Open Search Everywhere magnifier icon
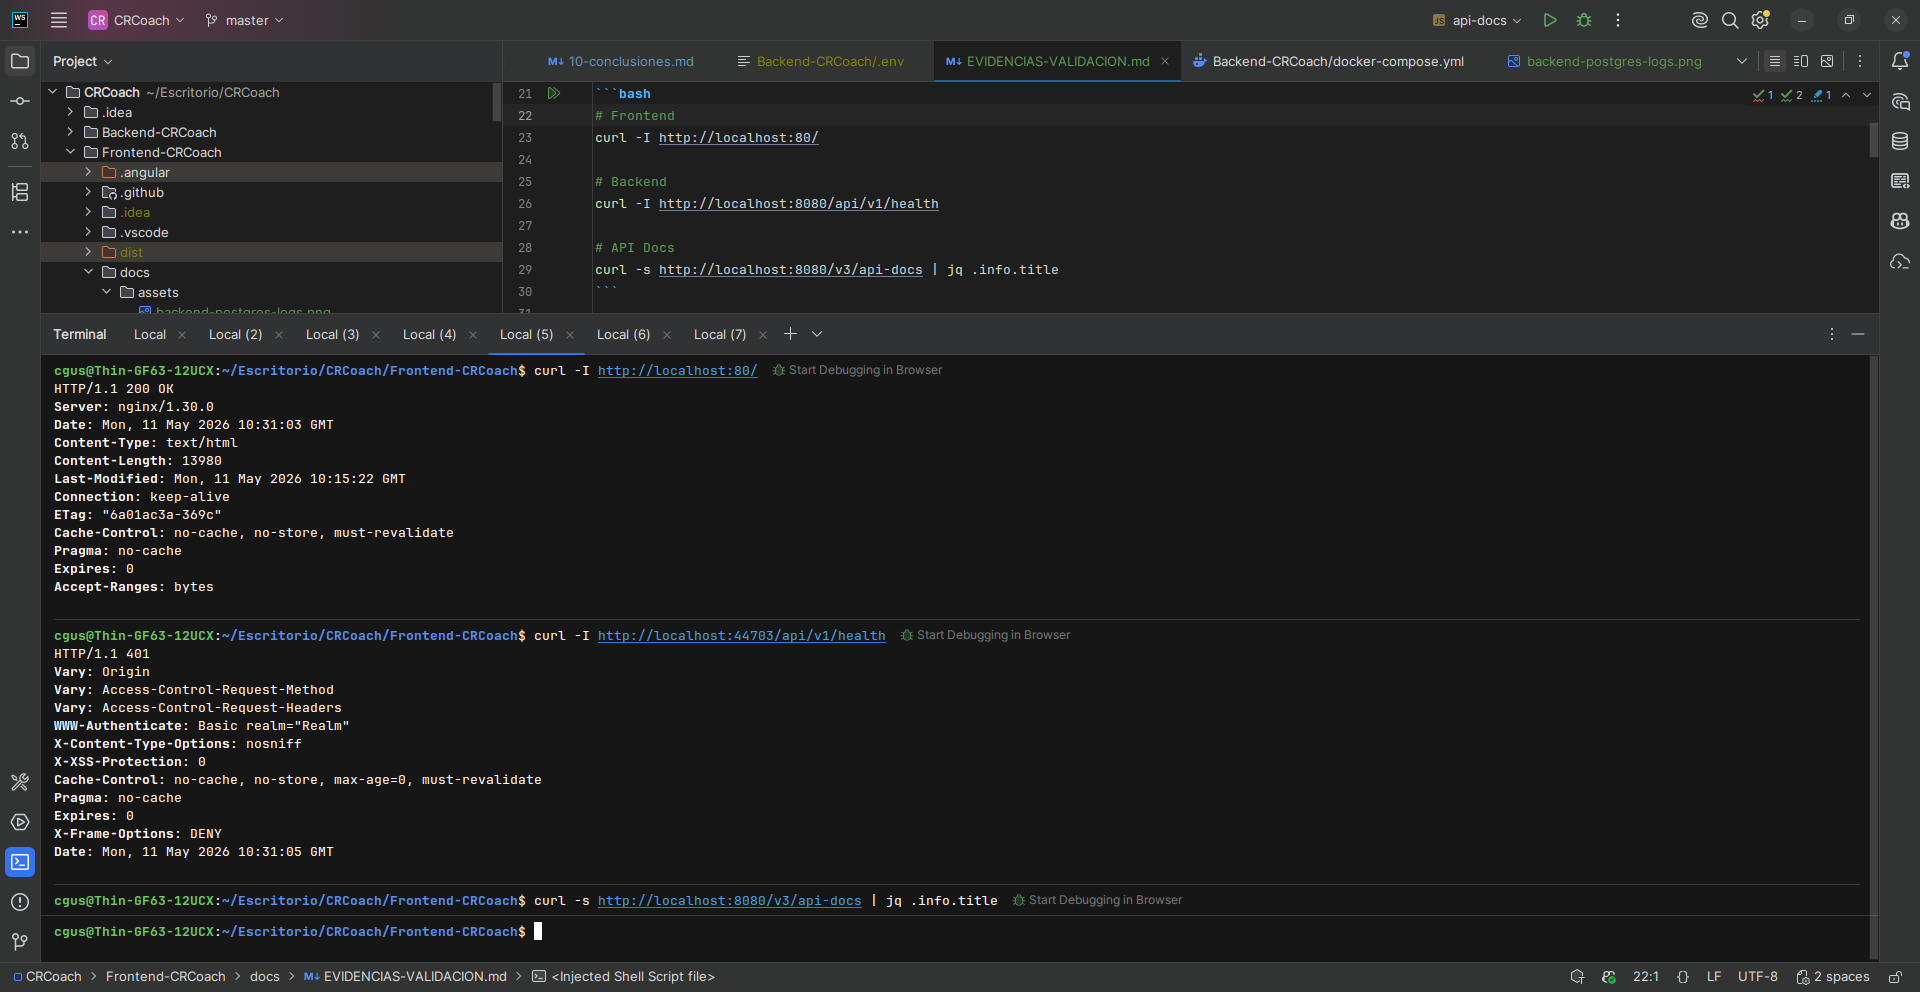This screenshot has height=992, width=1920. click(1730, 20)
